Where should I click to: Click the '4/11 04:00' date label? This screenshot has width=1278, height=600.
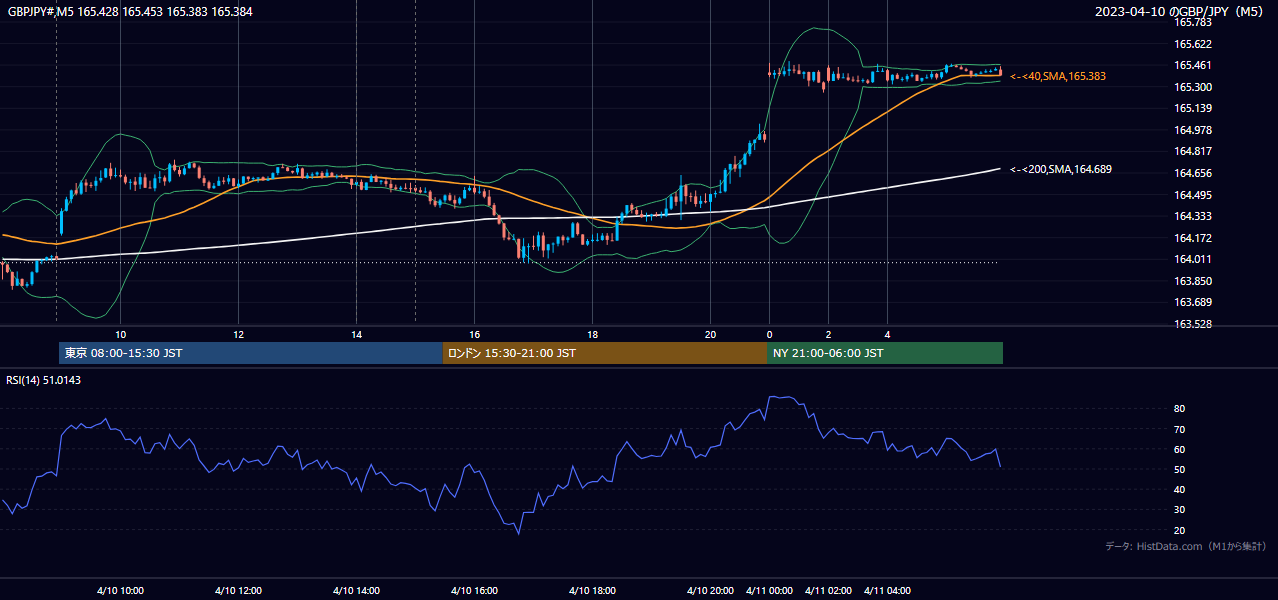coord(887,590)
